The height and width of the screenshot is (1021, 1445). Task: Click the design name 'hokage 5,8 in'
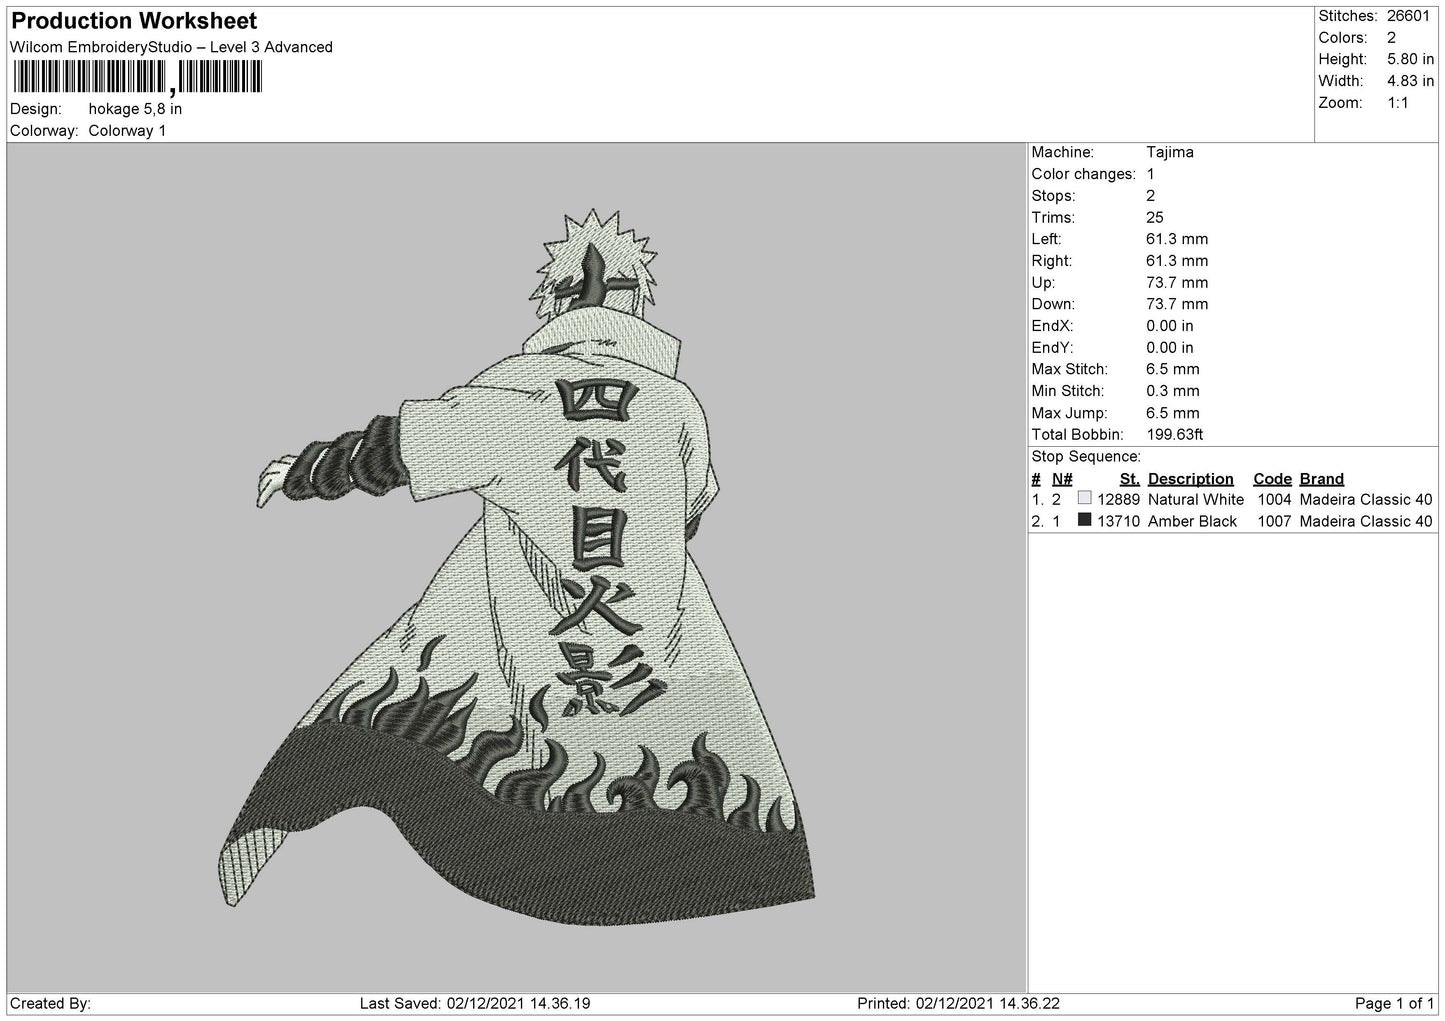[x=135, y=109]
